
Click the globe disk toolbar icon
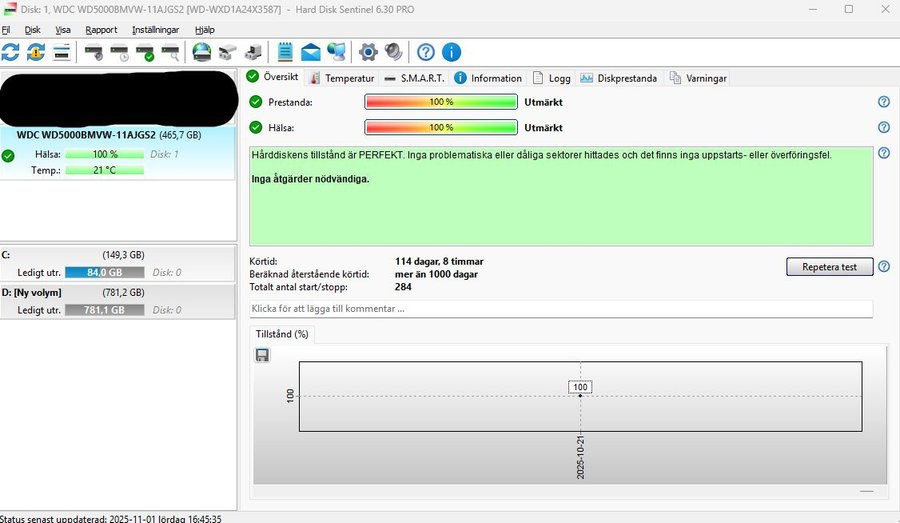pos(201,52)
